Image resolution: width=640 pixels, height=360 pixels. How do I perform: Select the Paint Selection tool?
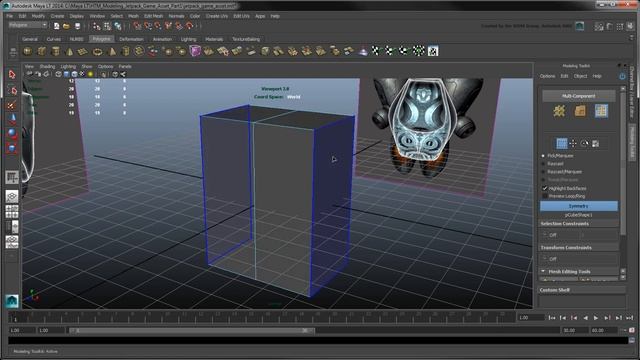pyautogui.click(x=12, y=105)
